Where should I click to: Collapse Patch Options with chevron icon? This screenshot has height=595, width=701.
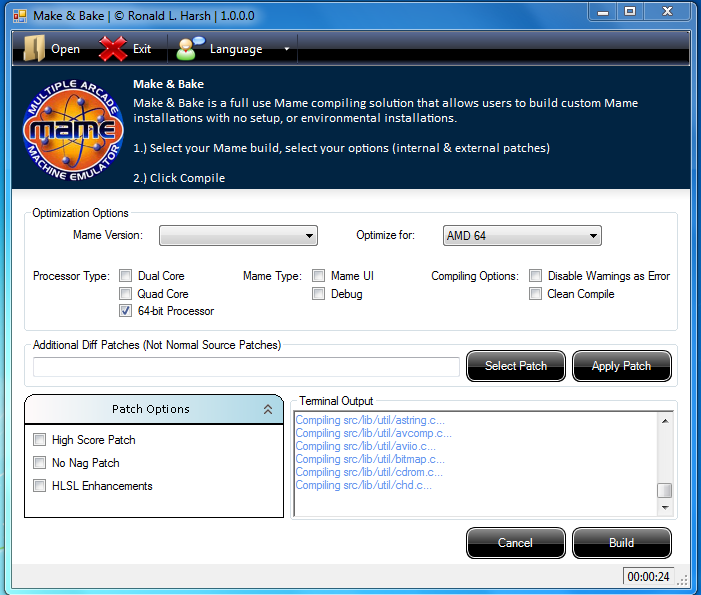coord(268,409)
